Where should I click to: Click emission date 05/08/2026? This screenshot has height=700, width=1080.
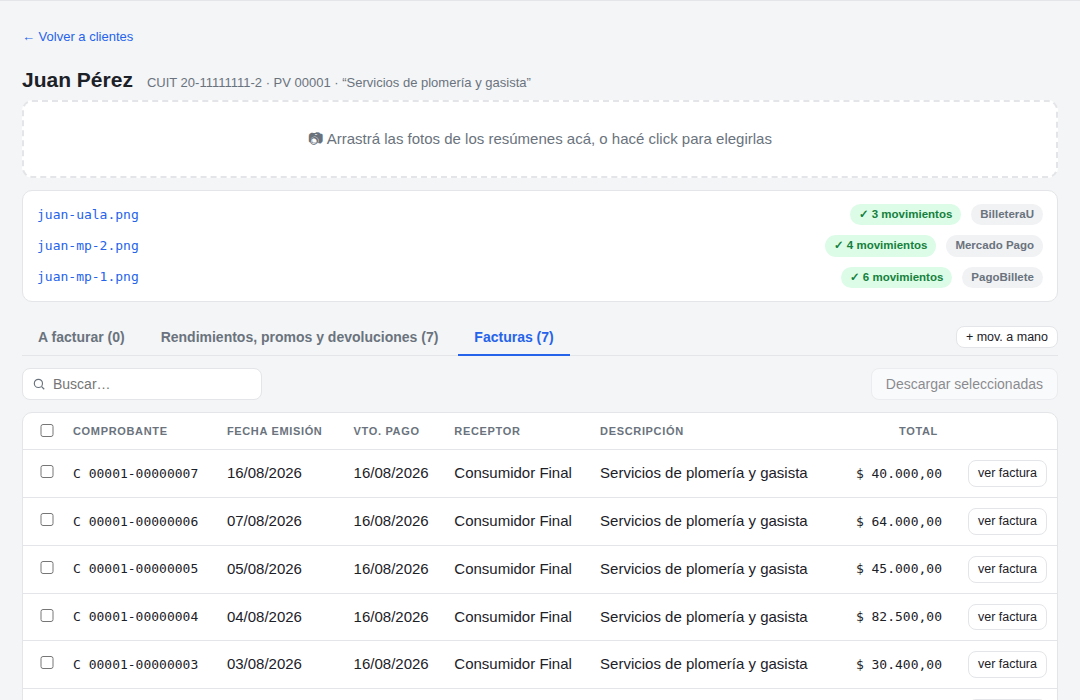coord(264,569)
